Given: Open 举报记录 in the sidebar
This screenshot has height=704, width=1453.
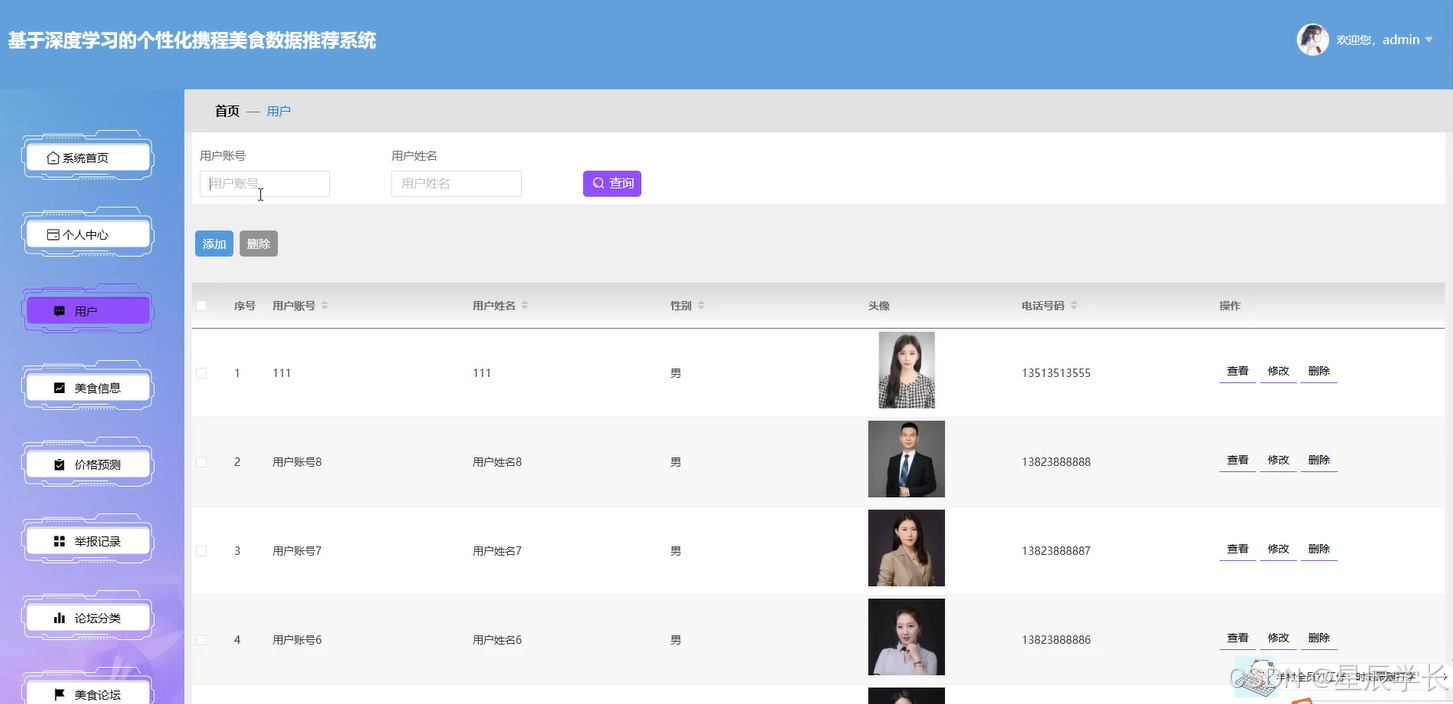Looking at the screenshot, I should click(x=87, y=541).
